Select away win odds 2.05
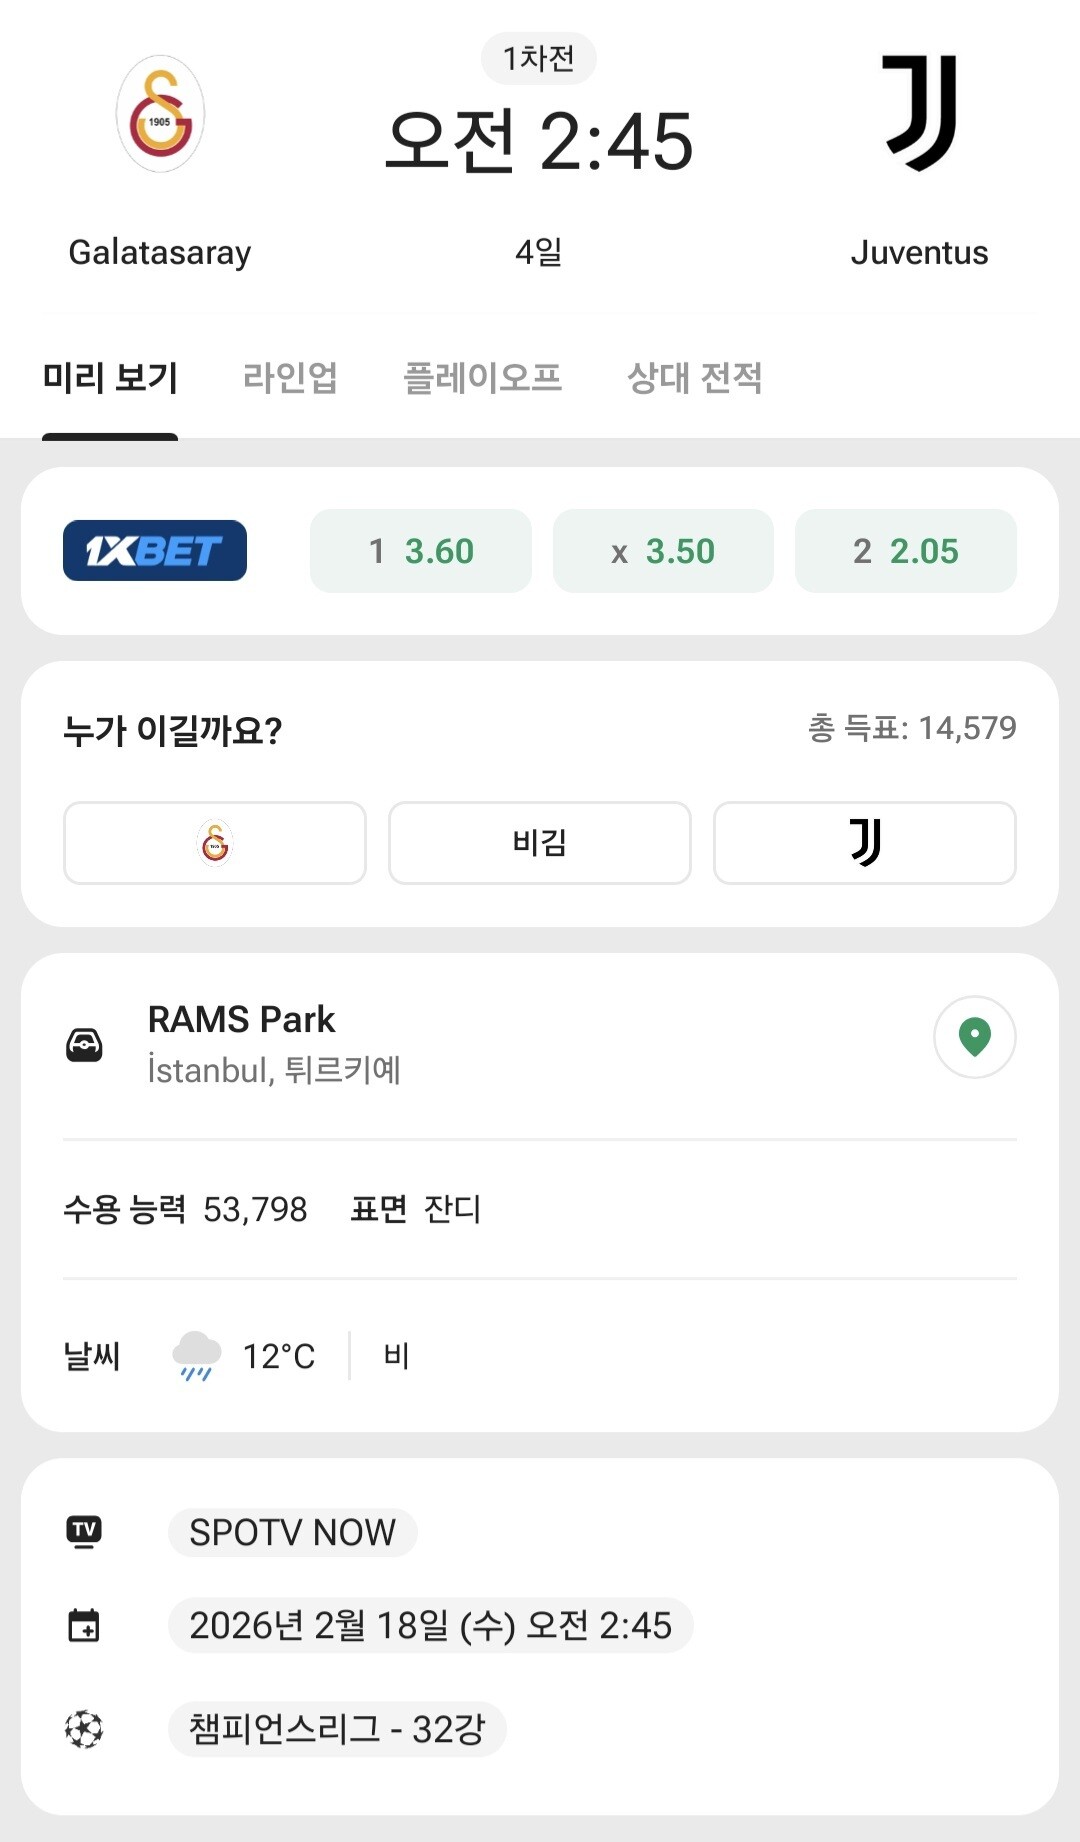1080x1842 pixels. (x=906, y=551)
